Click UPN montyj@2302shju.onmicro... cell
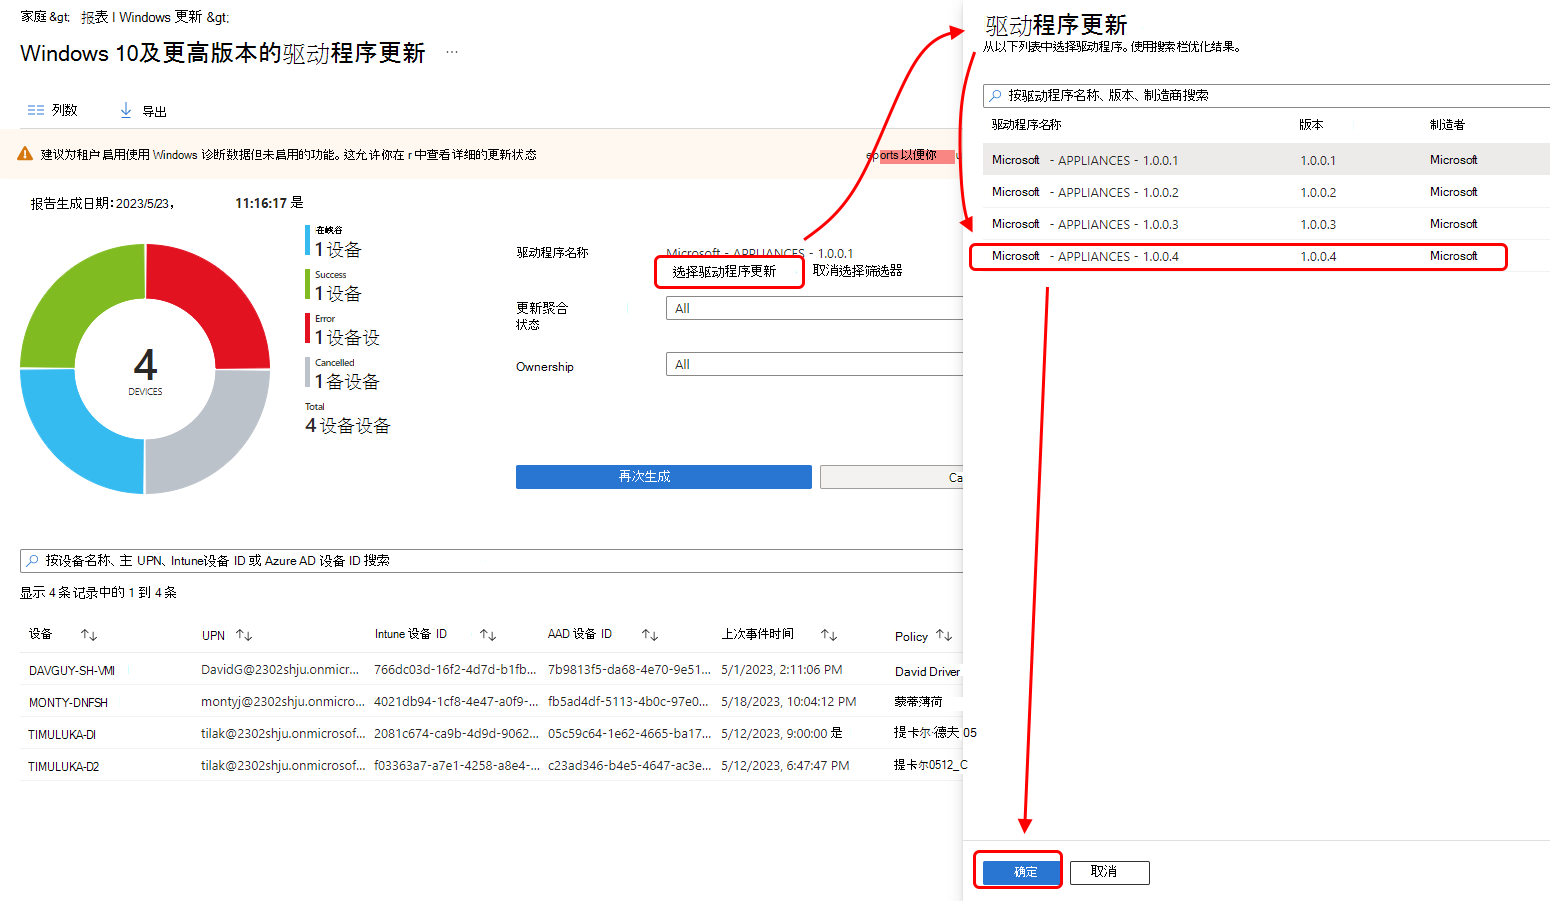The image size is (1550, 901). click(x=283, y=702)
